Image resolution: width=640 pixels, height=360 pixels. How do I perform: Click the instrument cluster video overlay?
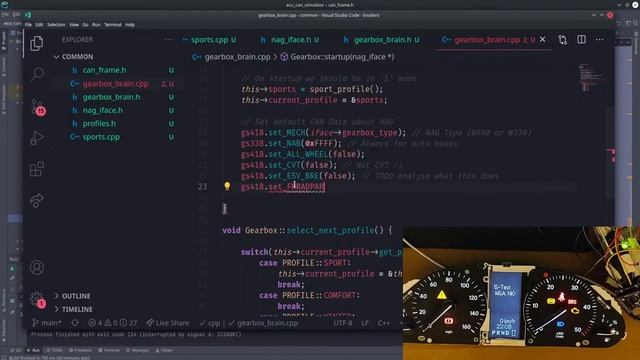(521, 293)
